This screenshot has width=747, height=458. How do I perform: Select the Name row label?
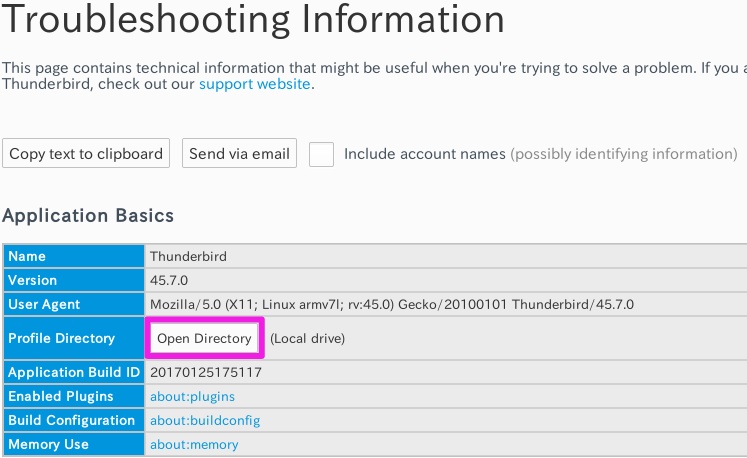tap(73, 256)
